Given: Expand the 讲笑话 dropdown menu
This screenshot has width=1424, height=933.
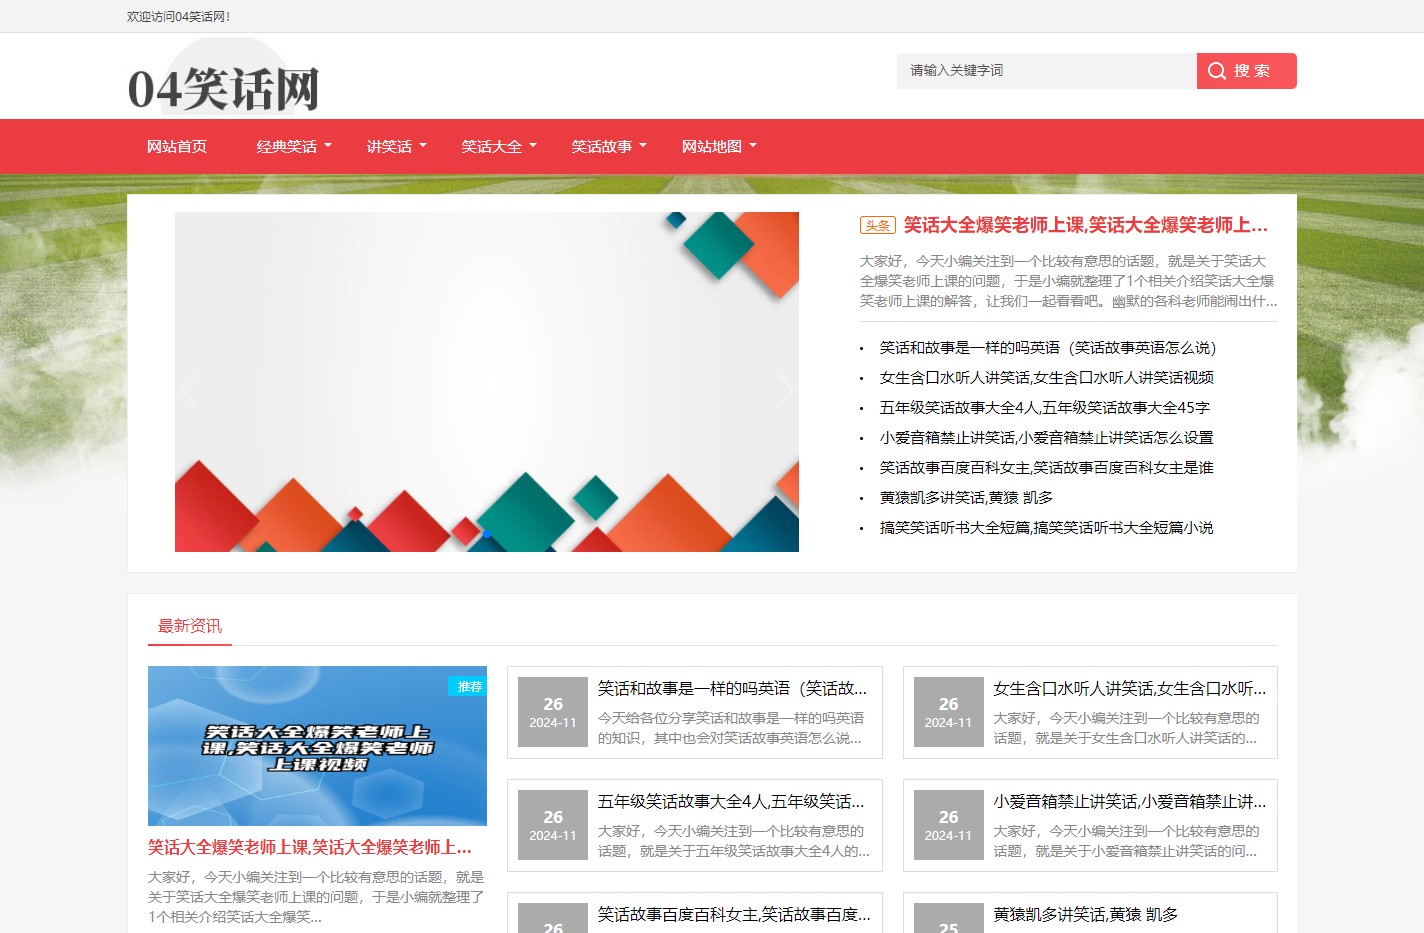Looking at the screenshot, I should 397,146.
